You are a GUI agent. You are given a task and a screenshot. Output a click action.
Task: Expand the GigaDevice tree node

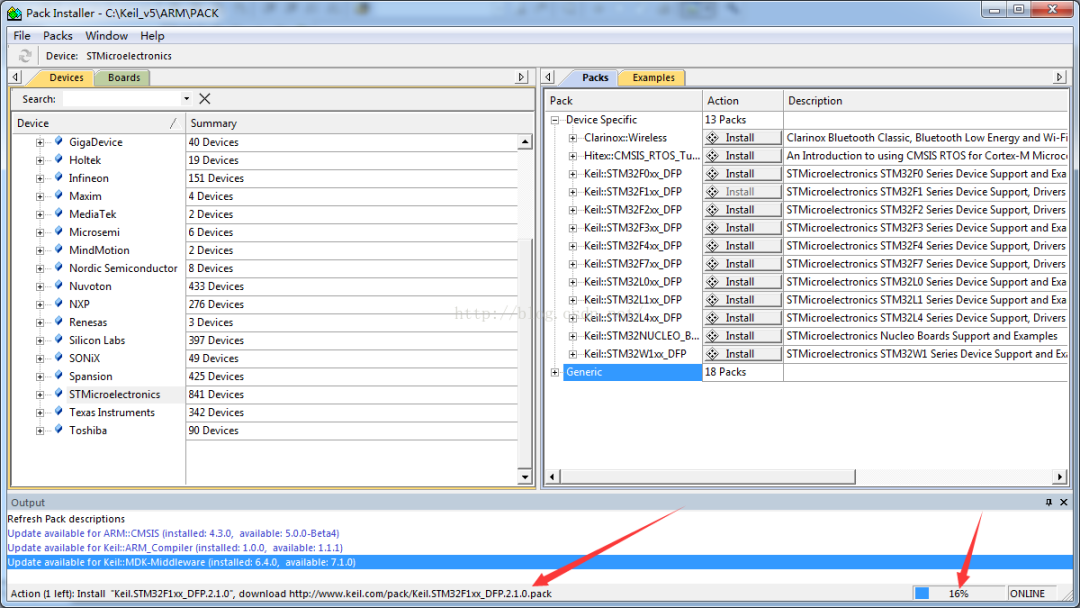click(x=40, y=143)
